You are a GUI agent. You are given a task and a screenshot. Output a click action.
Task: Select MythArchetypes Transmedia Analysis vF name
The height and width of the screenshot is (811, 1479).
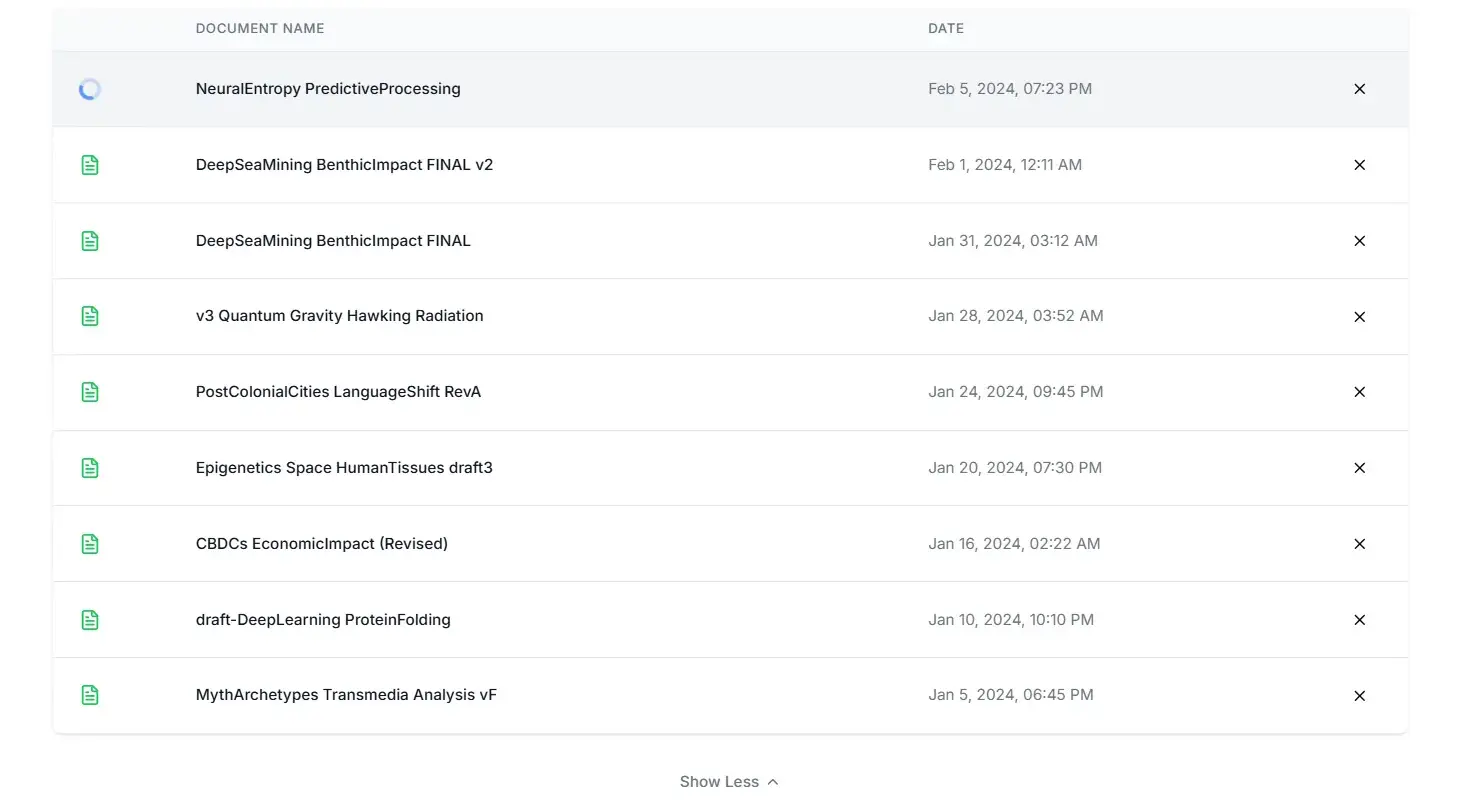pos(346,695)
